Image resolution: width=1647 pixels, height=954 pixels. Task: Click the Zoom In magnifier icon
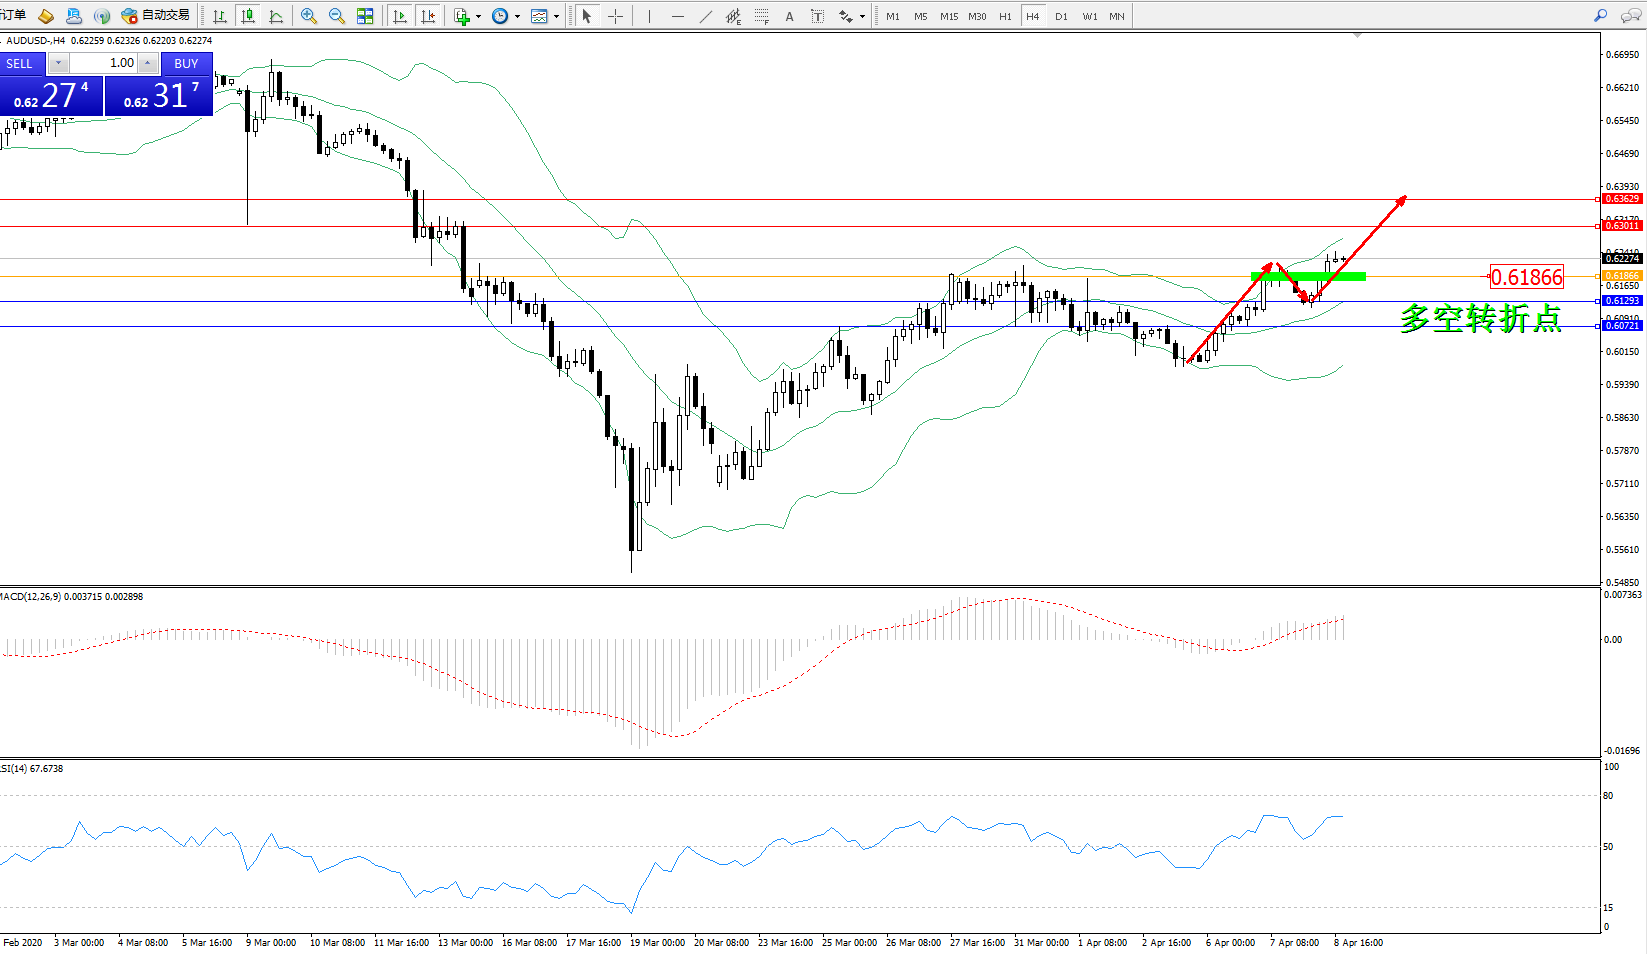309,16
